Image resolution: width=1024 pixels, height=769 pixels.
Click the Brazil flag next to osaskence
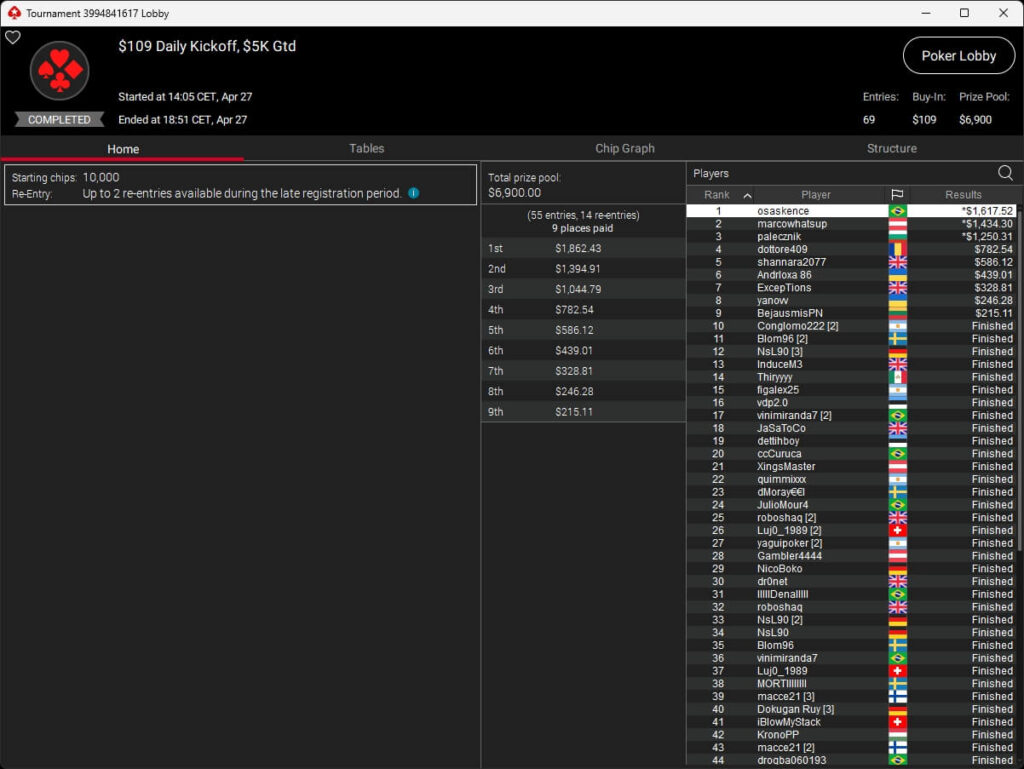(897, 211)
